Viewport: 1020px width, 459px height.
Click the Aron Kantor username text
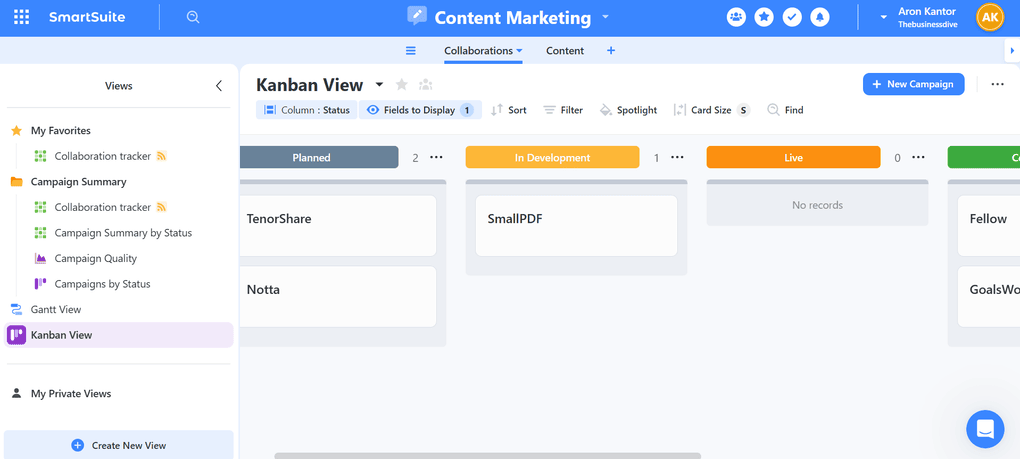pyautogui.click(x=927, y=12)
